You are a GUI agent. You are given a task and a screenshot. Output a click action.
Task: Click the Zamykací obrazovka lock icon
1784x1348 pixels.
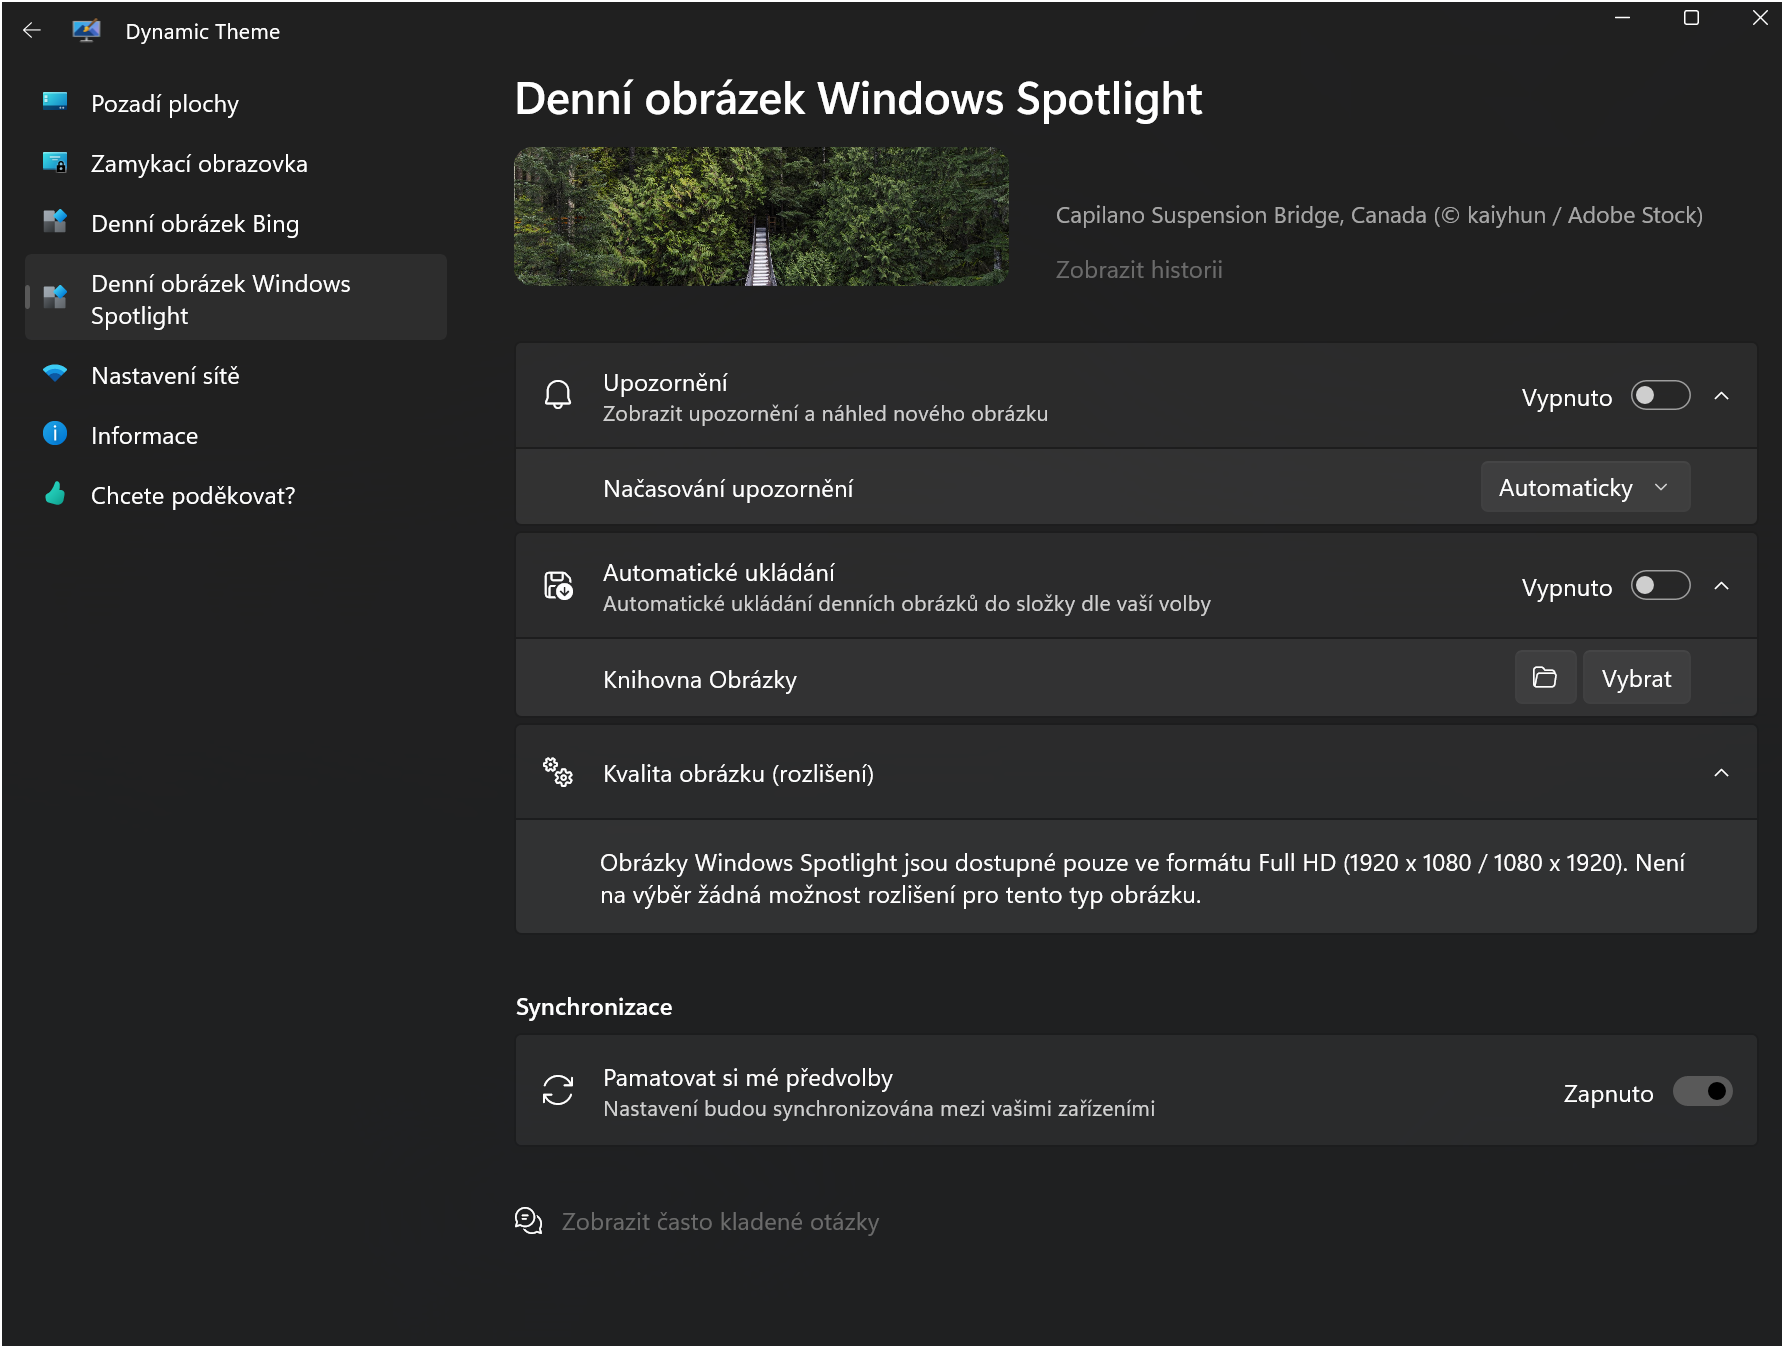(x=55, y=162)
